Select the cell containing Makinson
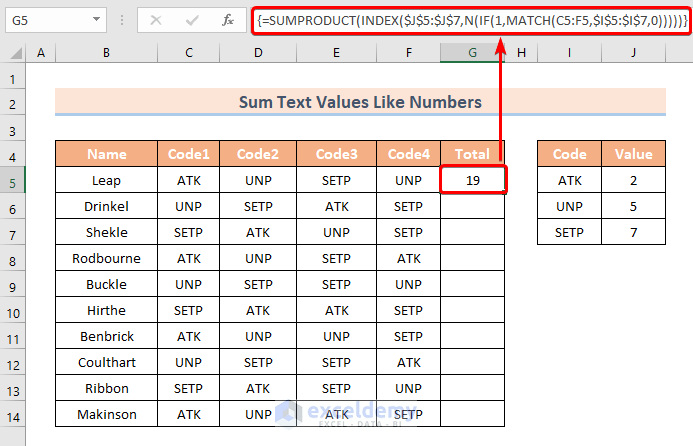The image size is (693, 446). coord(107,414)
